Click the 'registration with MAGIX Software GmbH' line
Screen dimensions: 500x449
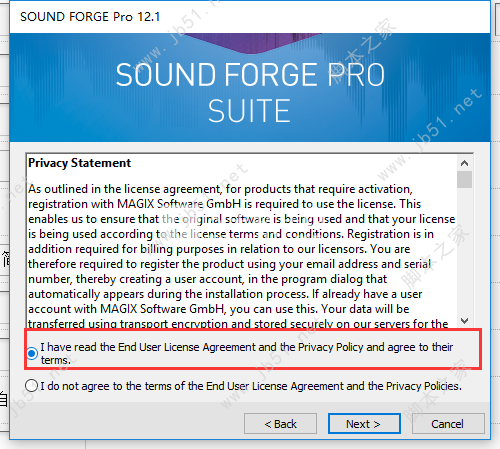click(x=224, y=204)
